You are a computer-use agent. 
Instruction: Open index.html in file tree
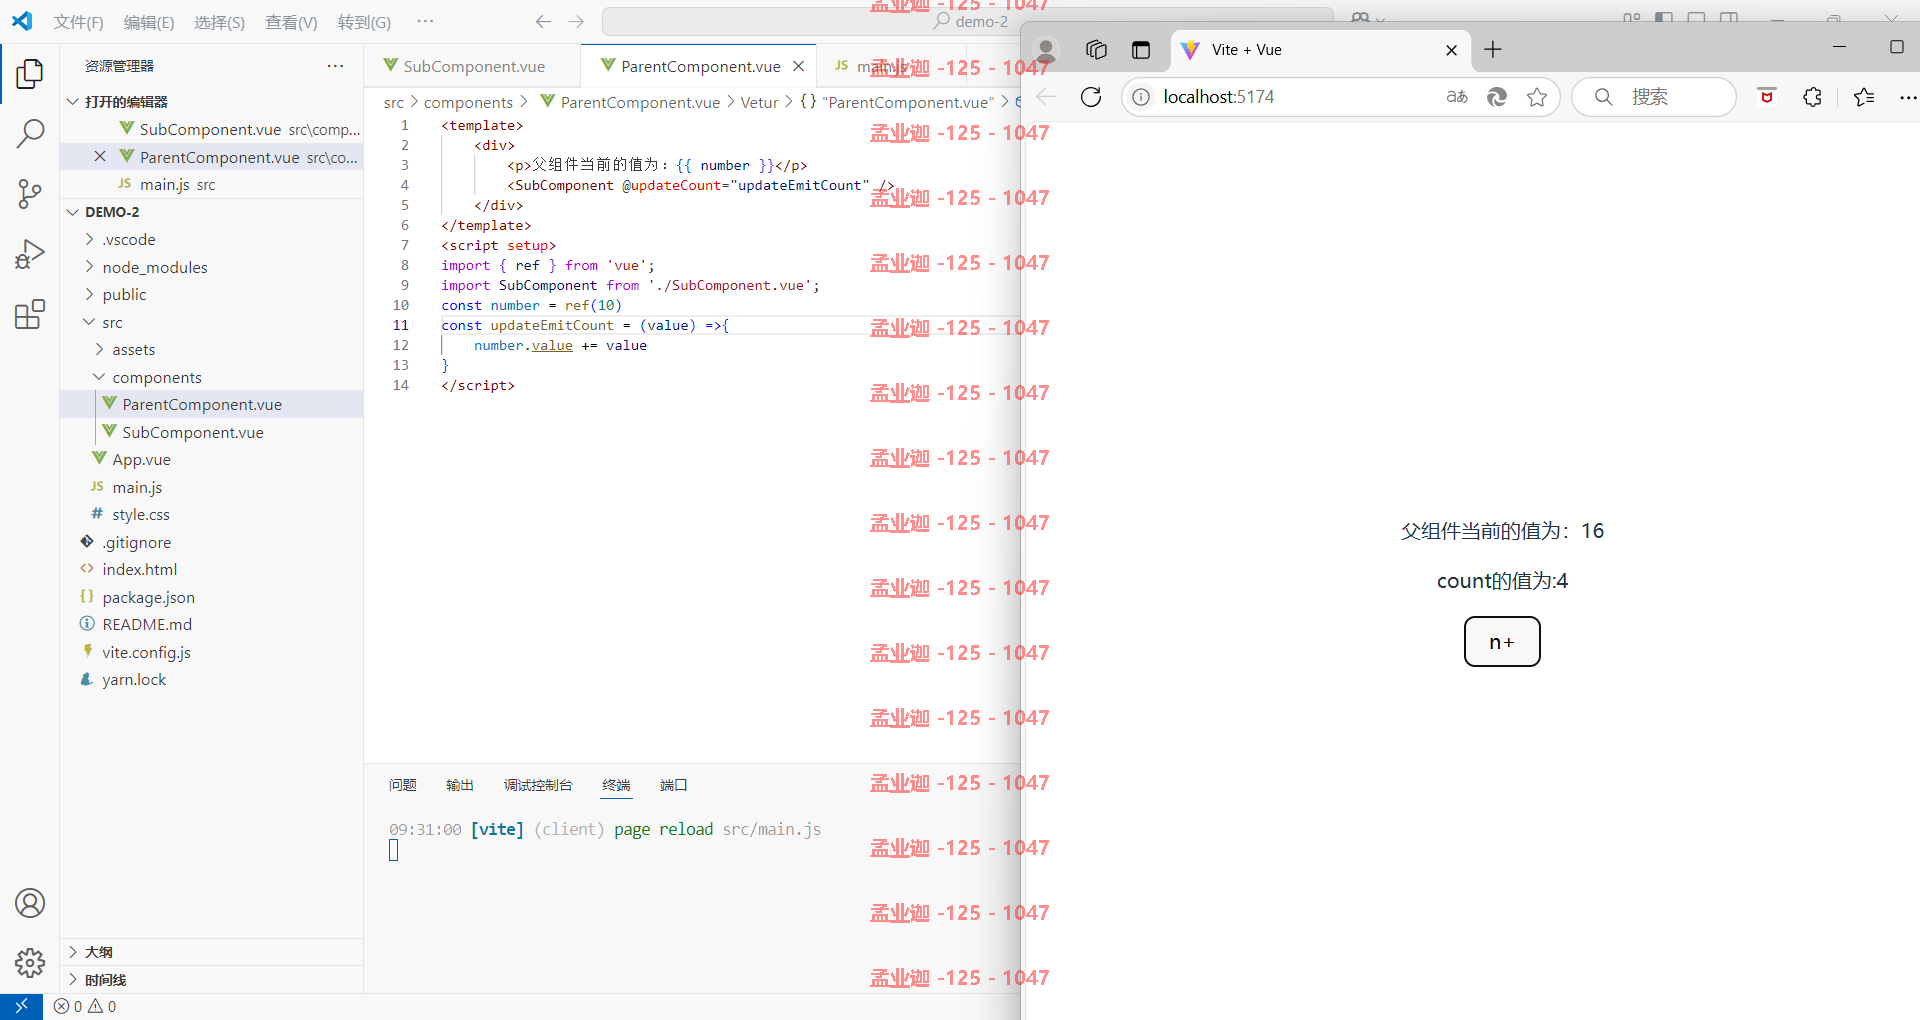click(x=139, y=569)
